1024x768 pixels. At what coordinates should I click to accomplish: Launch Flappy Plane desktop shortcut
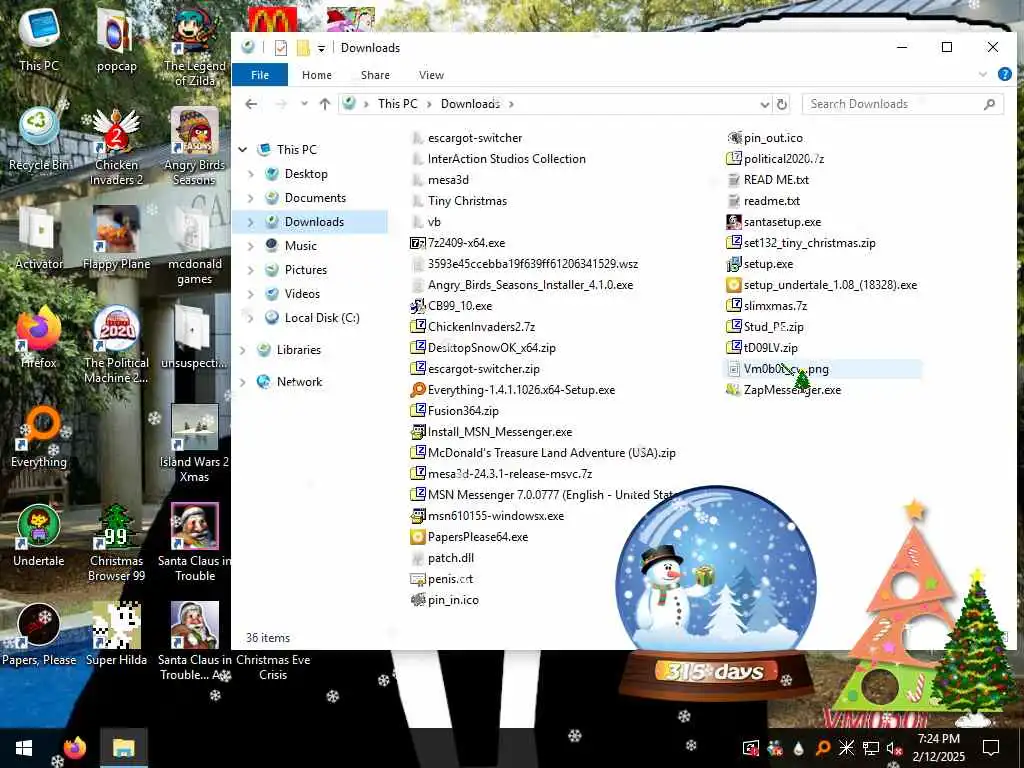(116, 238)
